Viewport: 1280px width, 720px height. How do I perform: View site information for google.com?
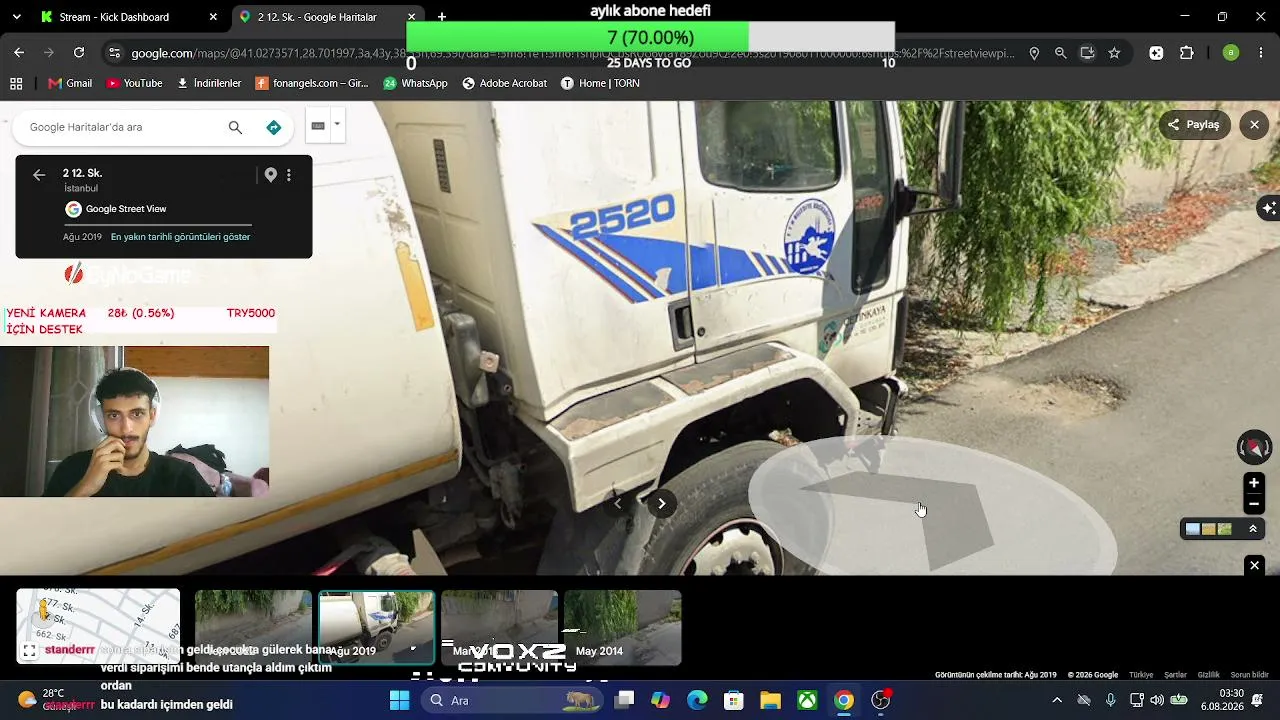coord(114,53)
